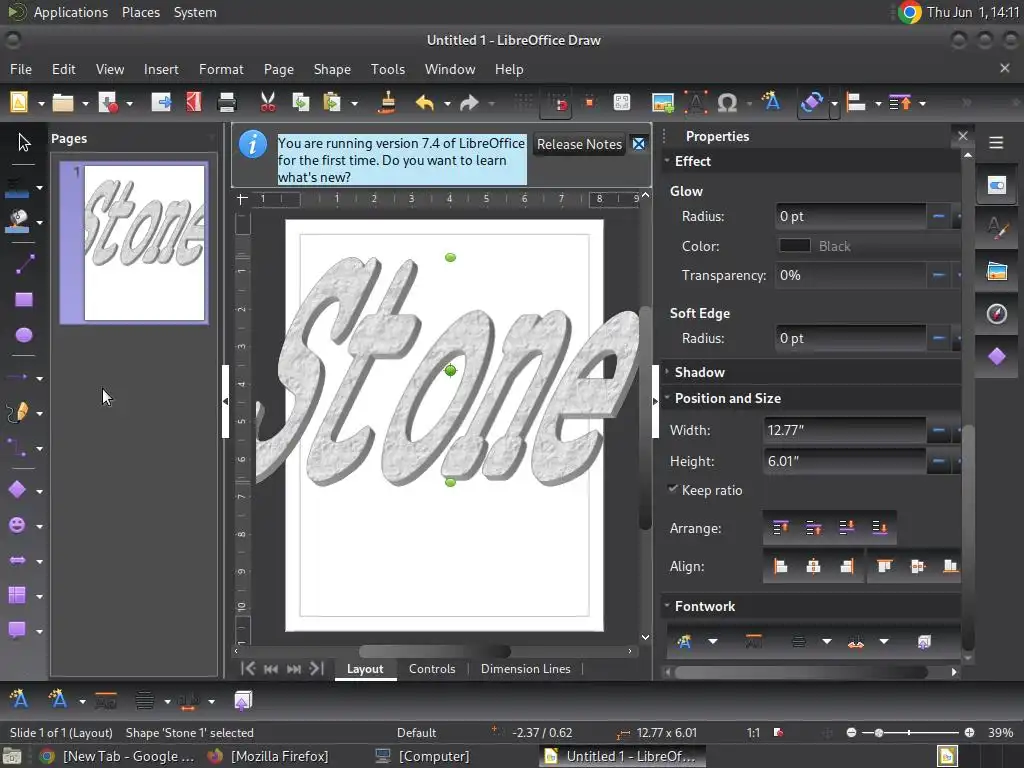Image resolution: width=1024 pixels, height=768 pixels.
Task: Switch to the Dimension Lines tab
Action: [x=526, y=669]
